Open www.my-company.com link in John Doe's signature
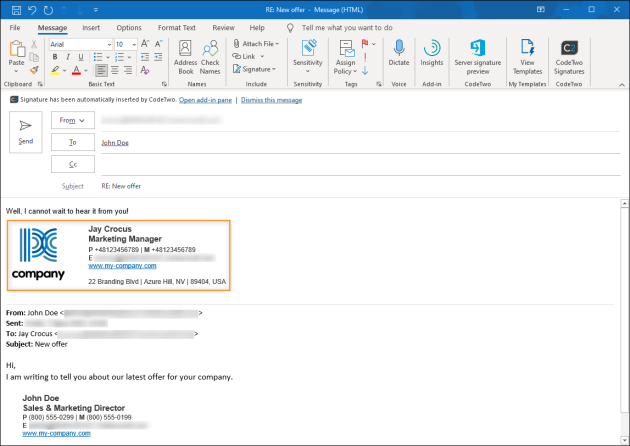This screenshot has height=446, width=630. click(x=57, y=433)
